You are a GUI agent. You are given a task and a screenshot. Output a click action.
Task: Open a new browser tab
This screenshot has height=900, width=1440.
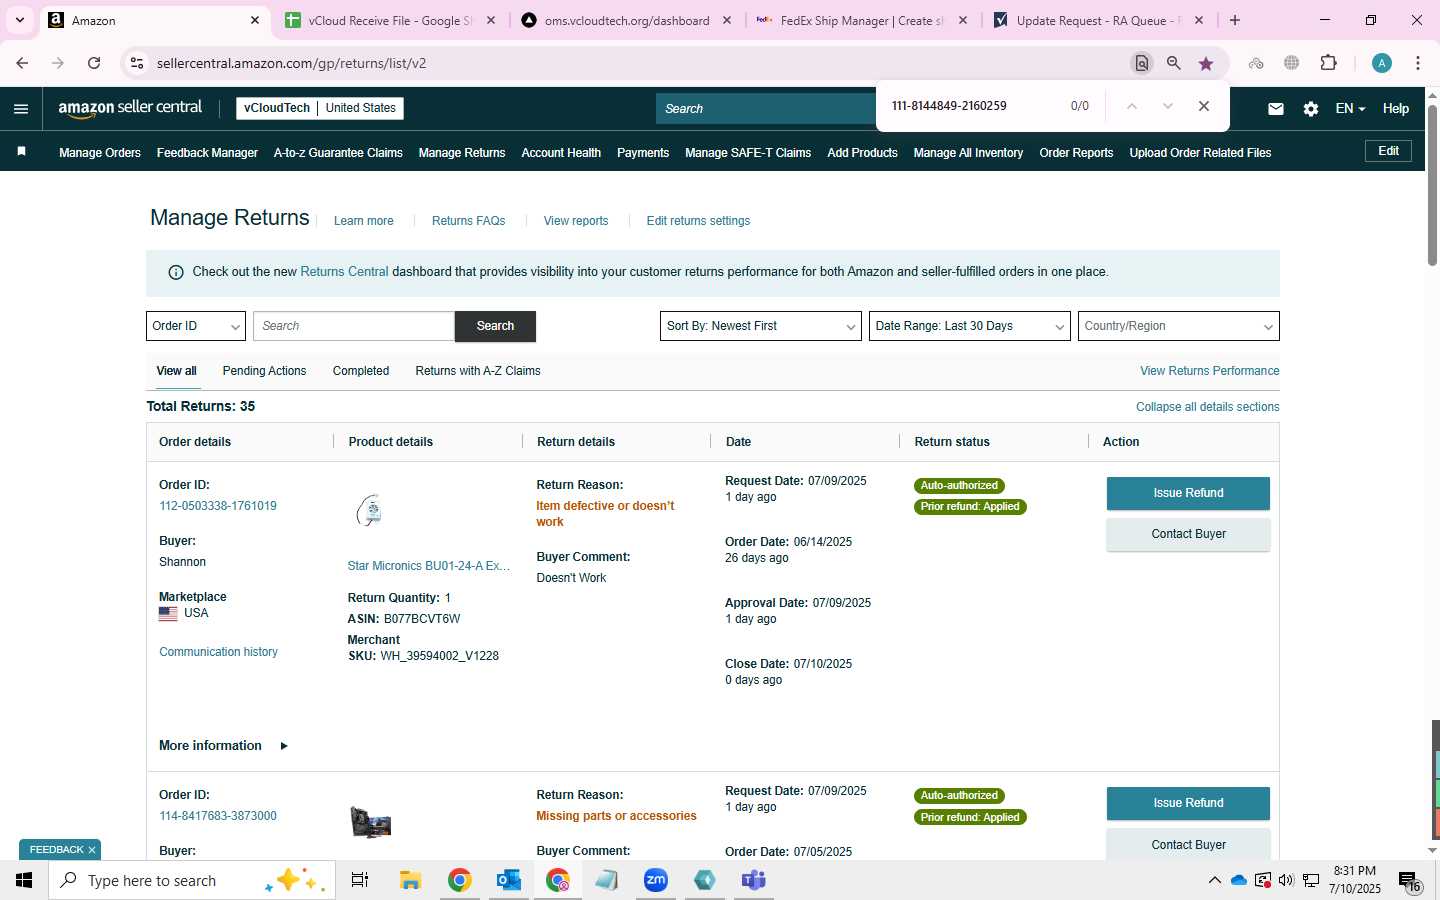click(1235, 20)
